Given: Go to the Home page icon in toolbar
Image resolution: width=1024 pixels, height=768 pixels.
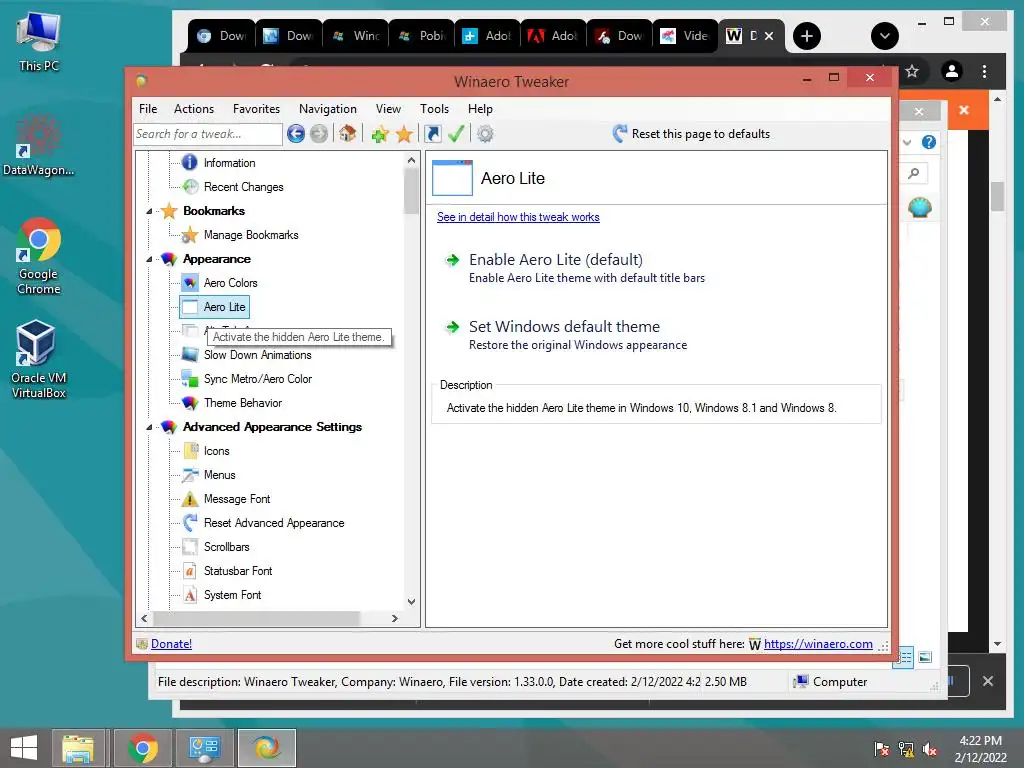Looking at the screenshot, I should (x=347, y=134).
